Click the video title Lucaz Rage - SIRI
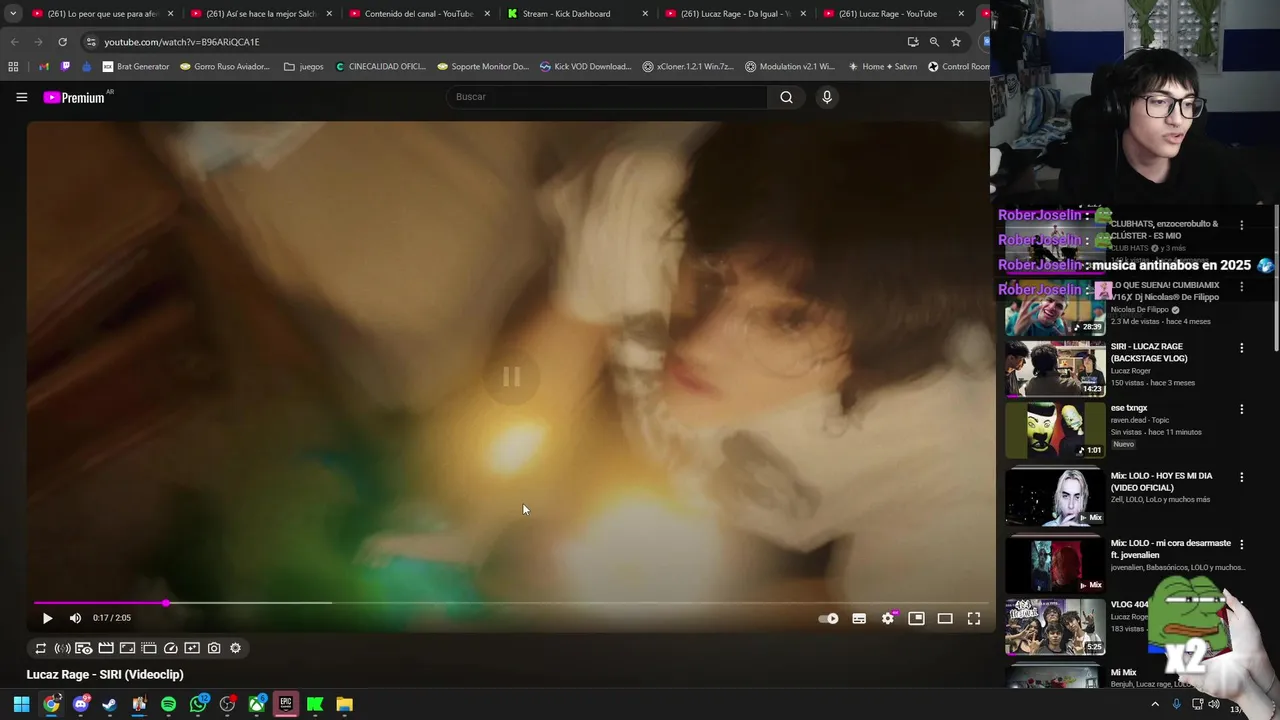The width and height of the screenshot is (1280, 720). tap(105, 675)
